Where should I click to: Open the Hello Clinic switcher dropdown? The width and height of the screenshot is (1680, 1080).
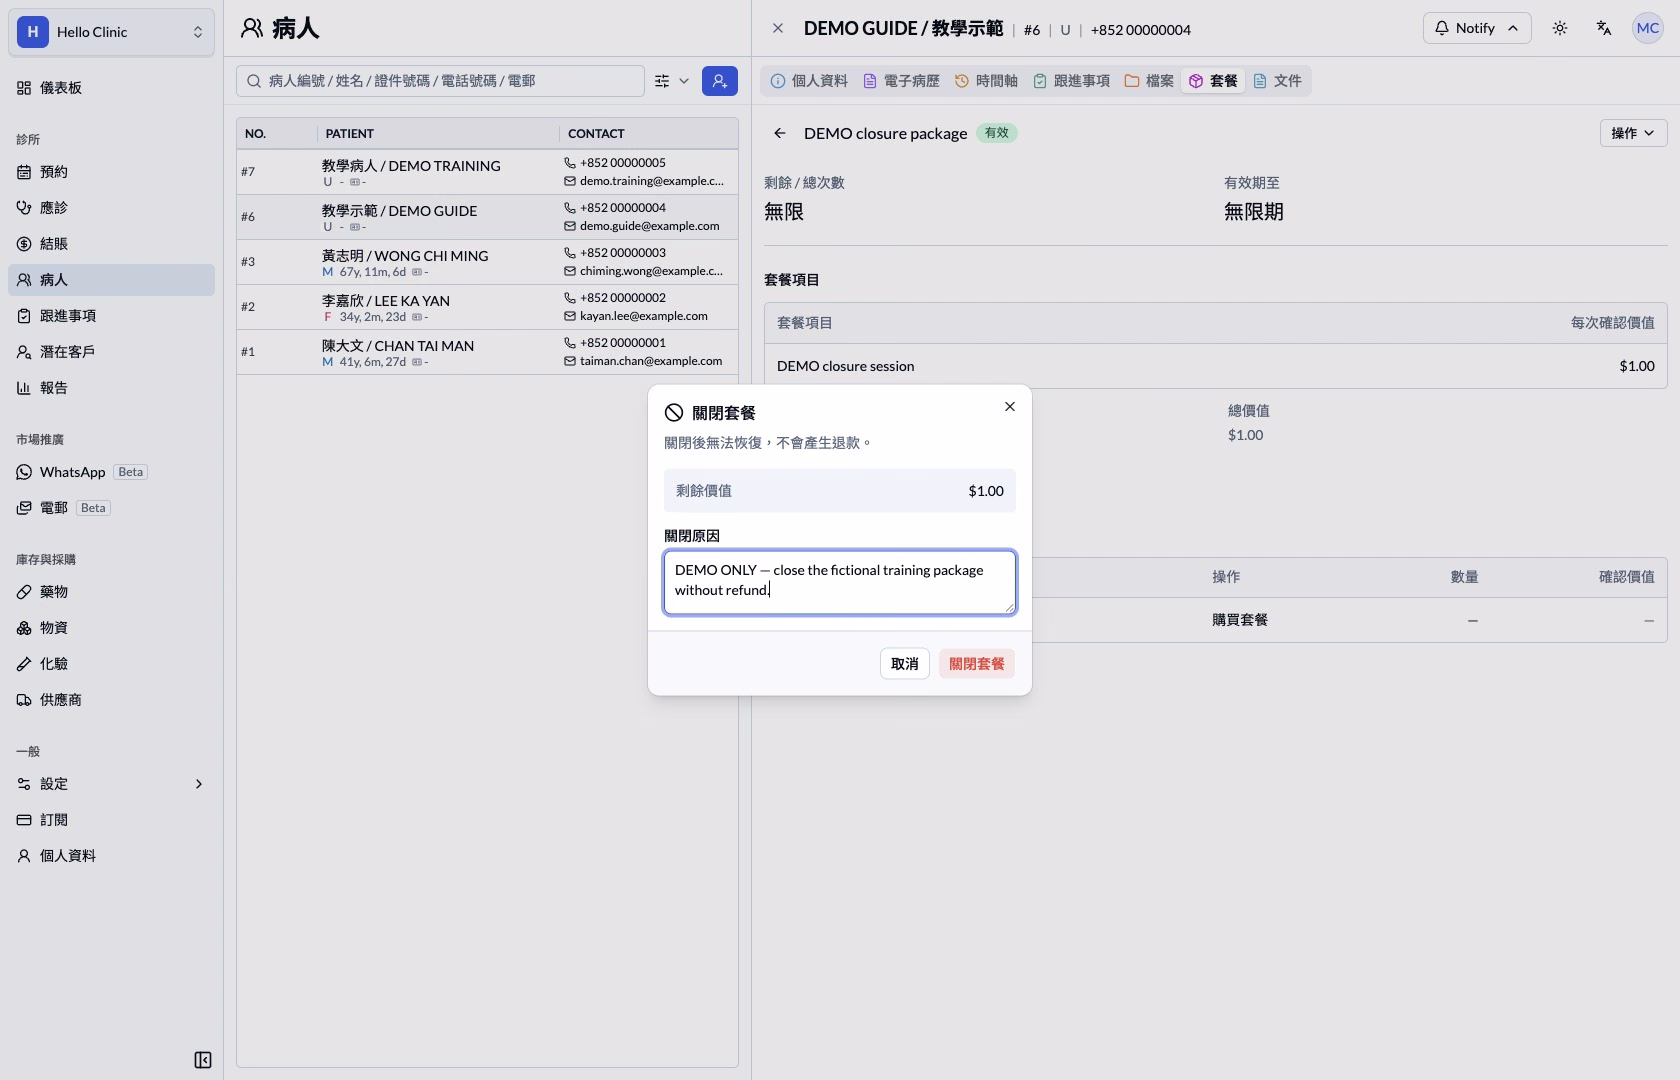[x=111, y=32]
